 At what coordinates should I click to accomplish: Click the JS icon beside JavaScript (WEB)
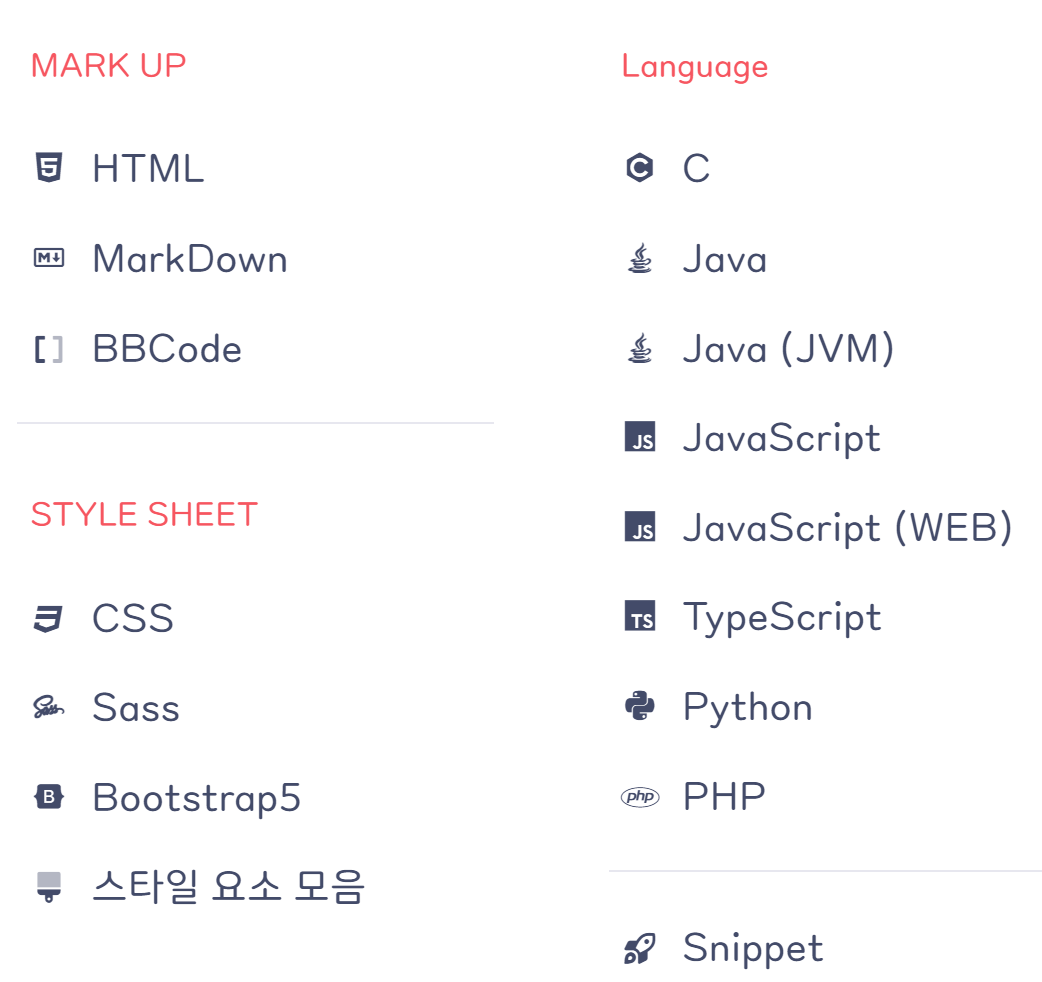639,526
